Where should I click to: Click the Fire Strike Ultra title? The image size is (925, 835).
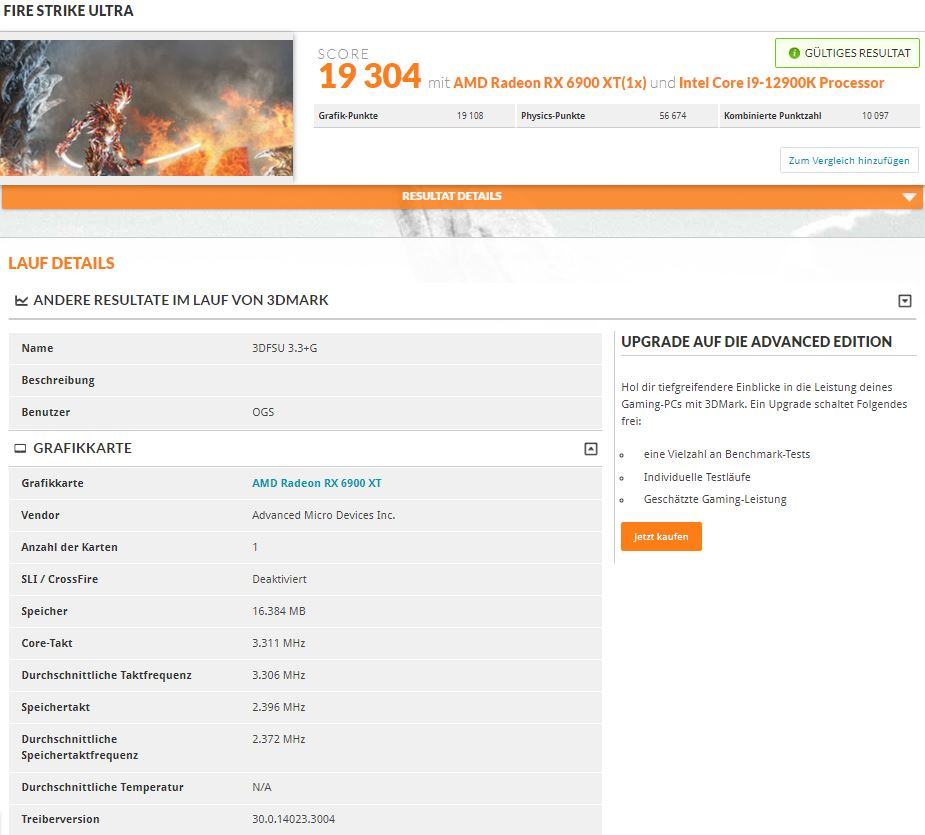point(68,11)
